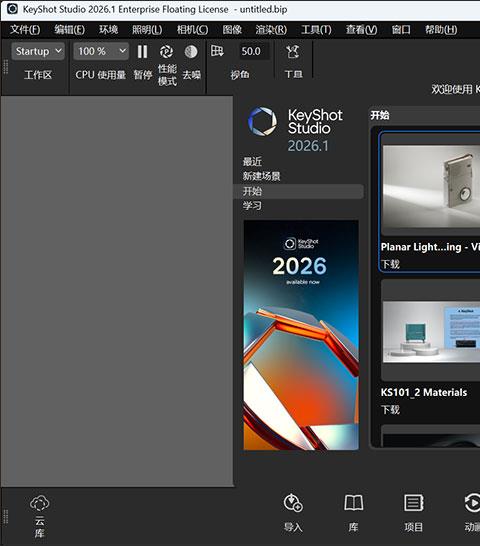The height and width of the screenshot is (546, 480).
Task: Toggle the denoise icon
Action: [x=191, y=52]
